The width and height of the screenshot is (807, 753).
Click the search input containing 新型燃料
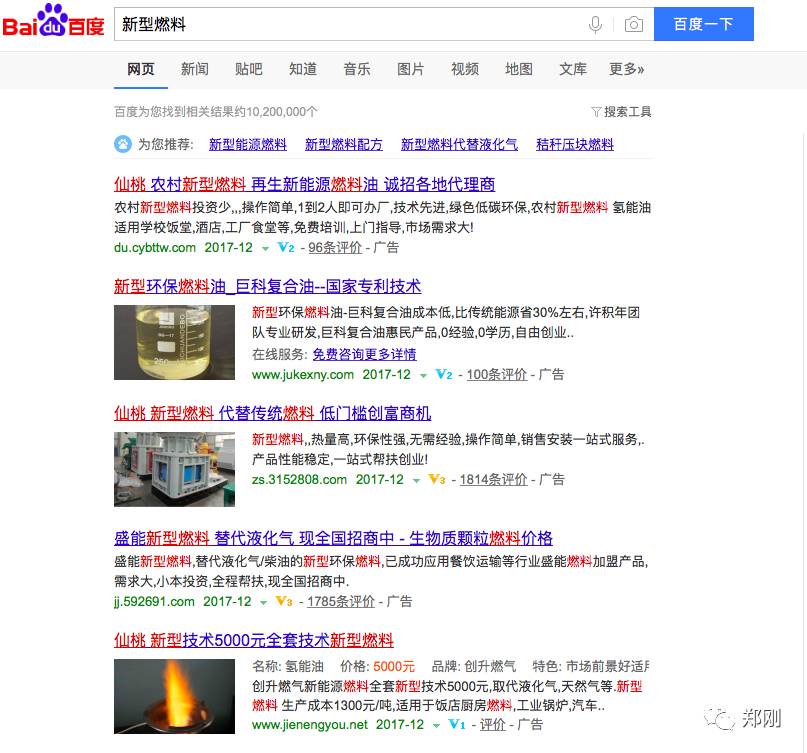tap(350, 24)
